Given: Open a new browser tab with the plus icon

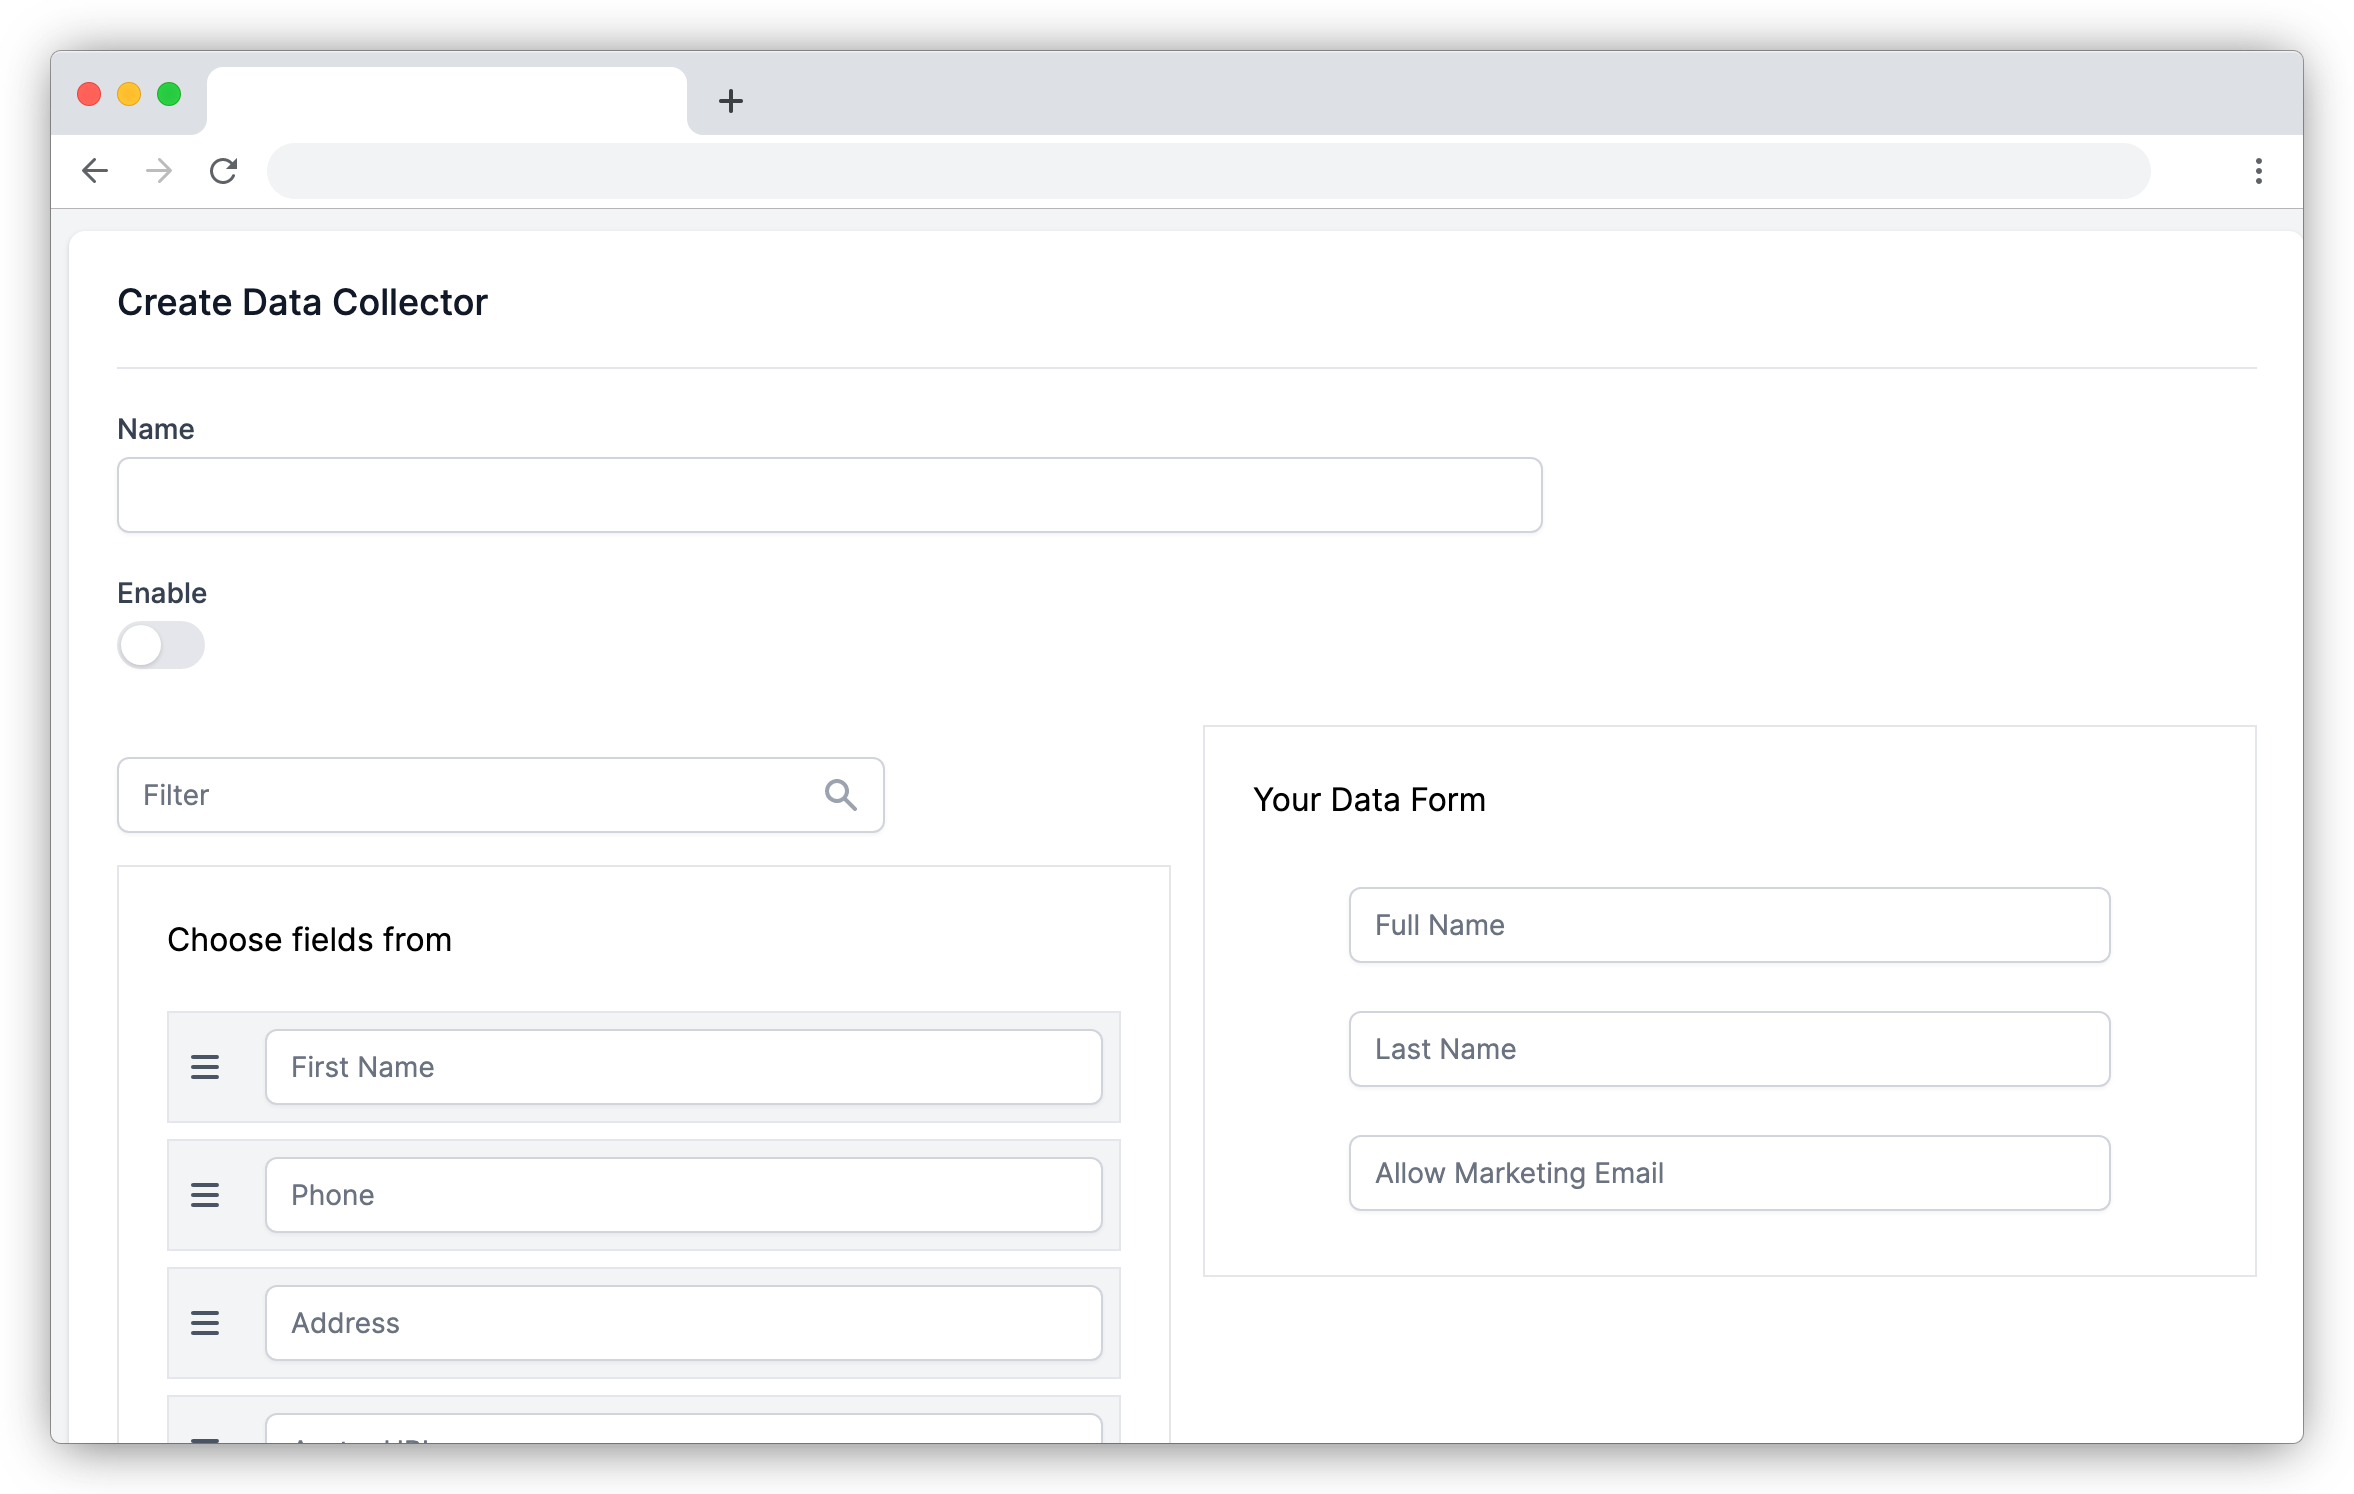Looking at the screenshot, I should [733, 100].
